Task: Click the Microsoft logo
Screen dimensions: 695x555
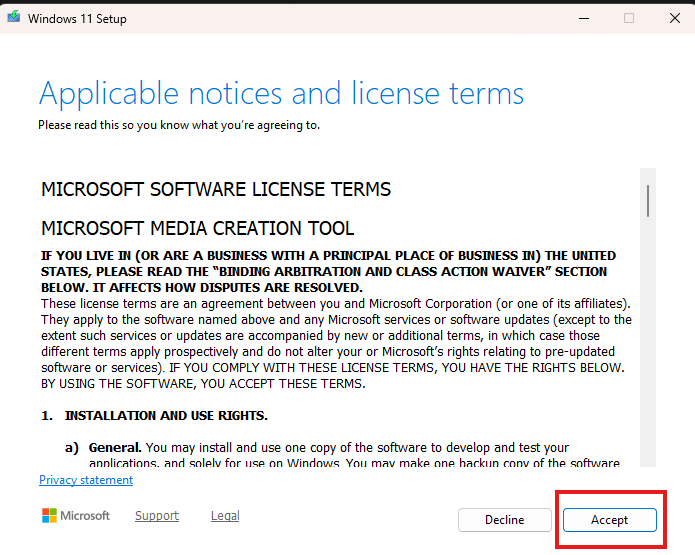Action: tap(75, 516)
